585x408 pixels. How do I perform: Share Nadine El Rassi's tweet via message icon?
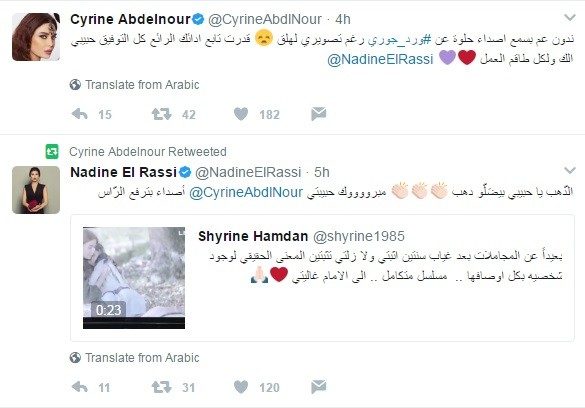[319, 387]
